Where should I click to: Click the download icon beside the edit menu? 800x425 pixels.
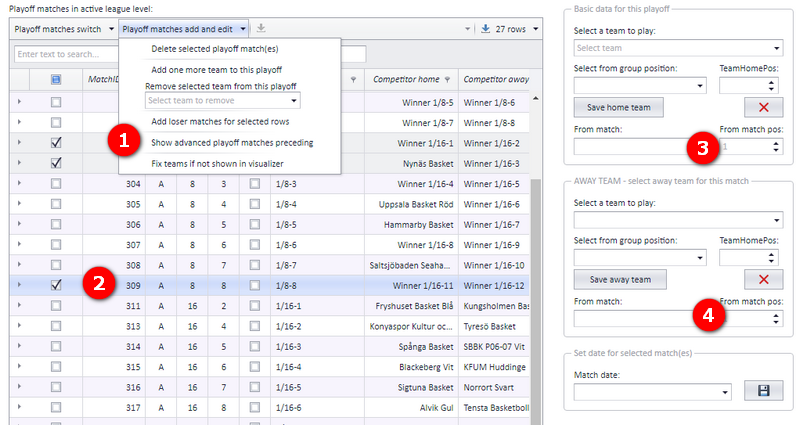click(x=261, y=29)
